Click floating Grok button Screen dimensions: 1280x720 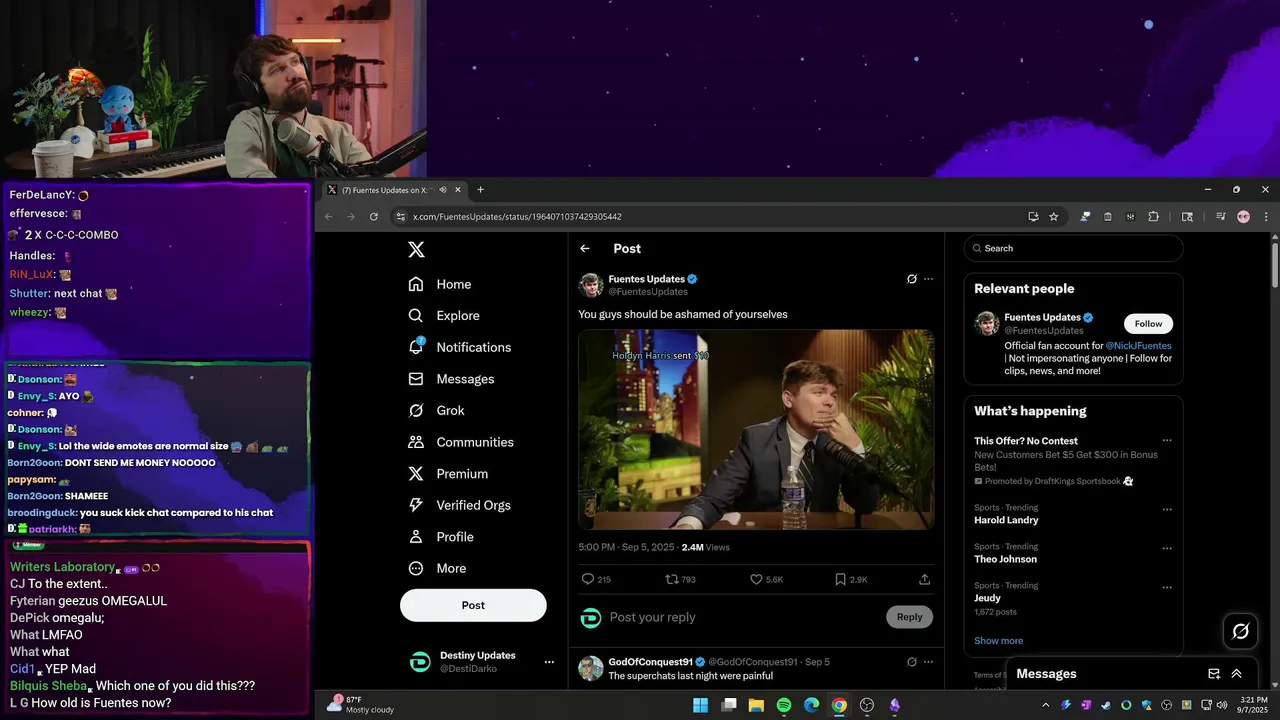click(1241, 631)
